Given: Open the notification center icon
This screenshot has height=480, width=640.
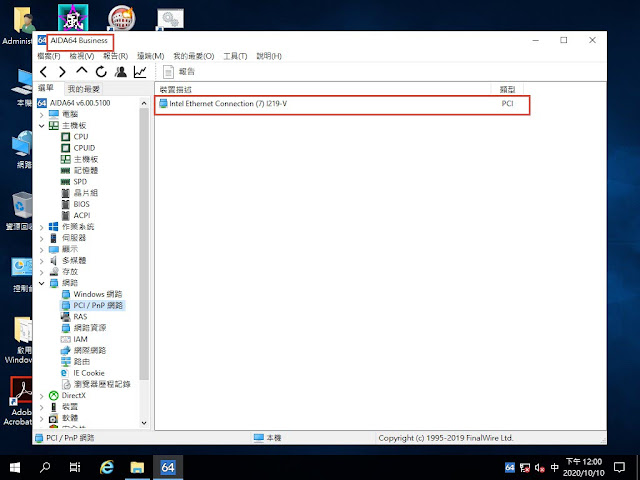Looking at the screenshot, I should [x=619, y=467].
